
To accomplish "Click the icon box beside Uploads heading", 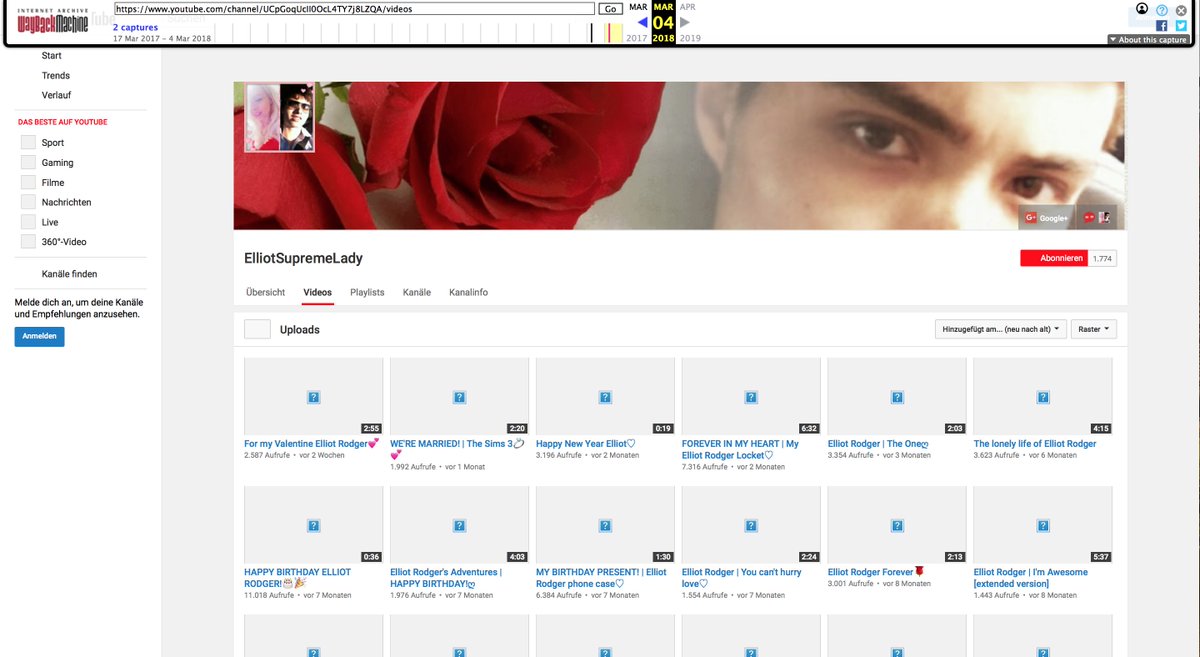I will [257, 329].
